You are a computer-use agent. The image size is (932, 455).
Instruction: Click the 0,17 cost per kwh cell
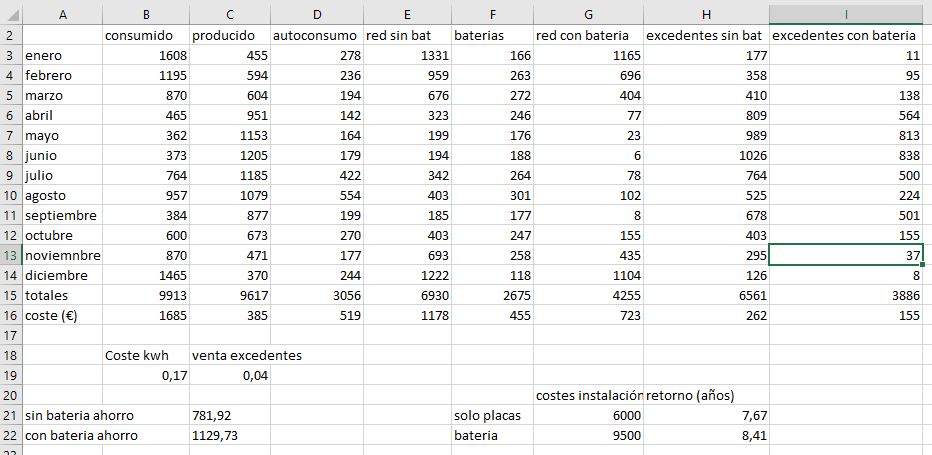[x=146, y=375]
